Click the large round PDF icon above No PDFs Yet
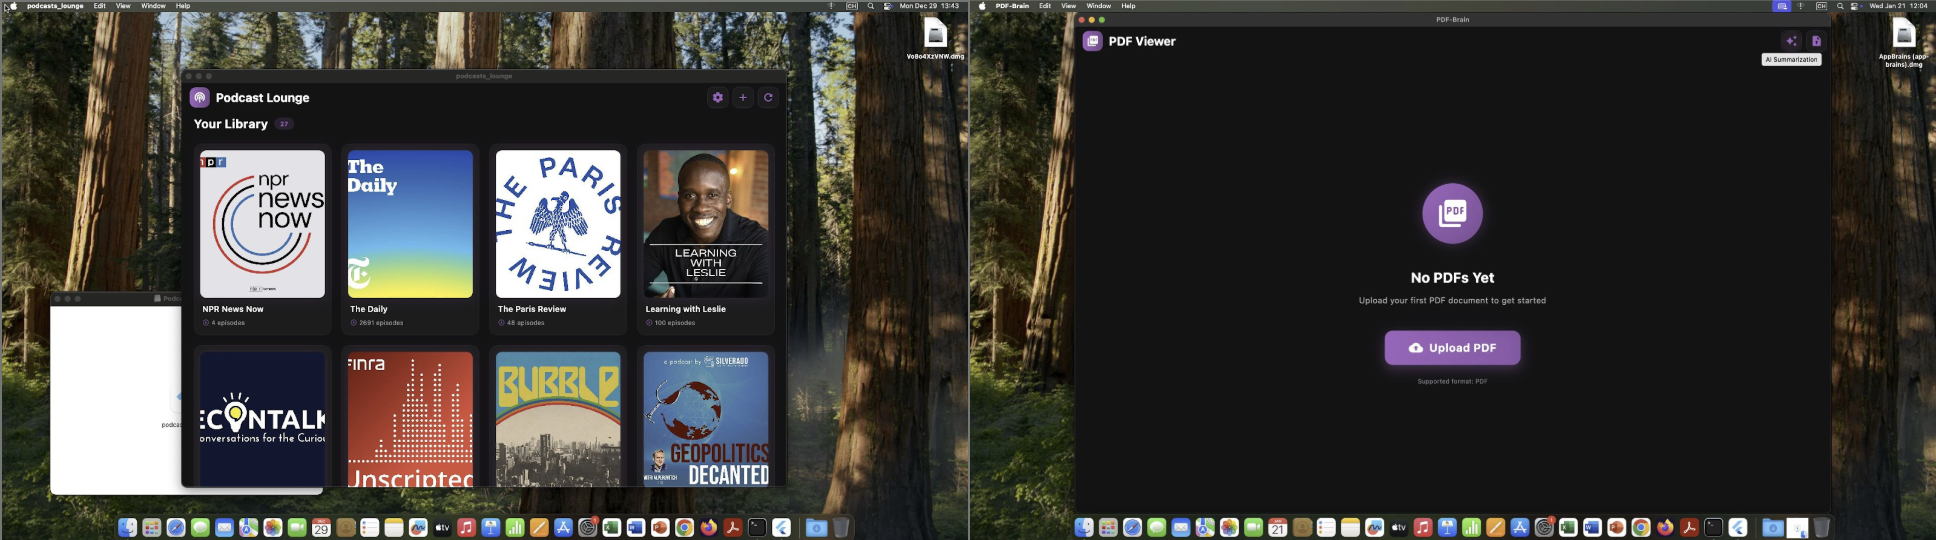Viewport: 1936px width, 540px height. pyautogui.click(x=1452, y=213)
